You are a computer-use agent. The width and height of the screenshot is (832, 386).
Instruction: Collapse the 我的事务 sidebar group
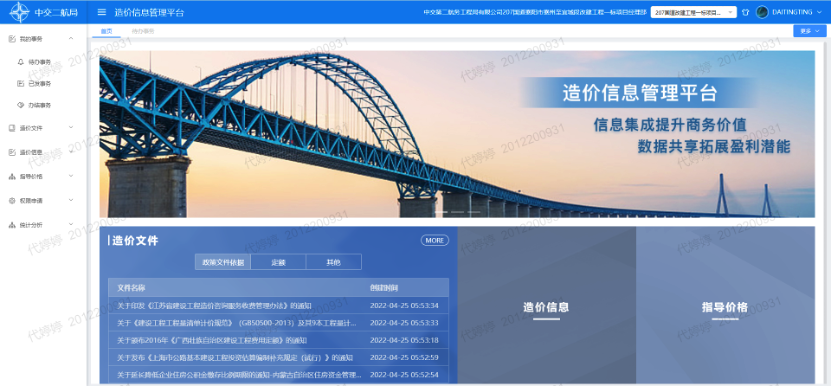71,38
